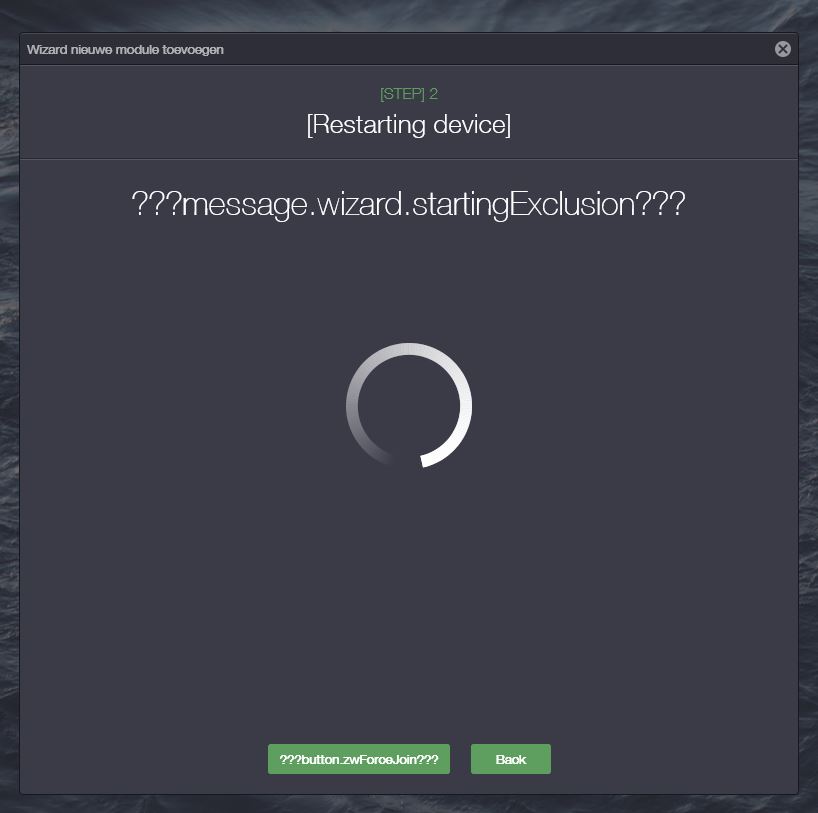The width and height of the screenshot is (818, 813).
Task: Go back using the Back button
Action: (511, 759)
